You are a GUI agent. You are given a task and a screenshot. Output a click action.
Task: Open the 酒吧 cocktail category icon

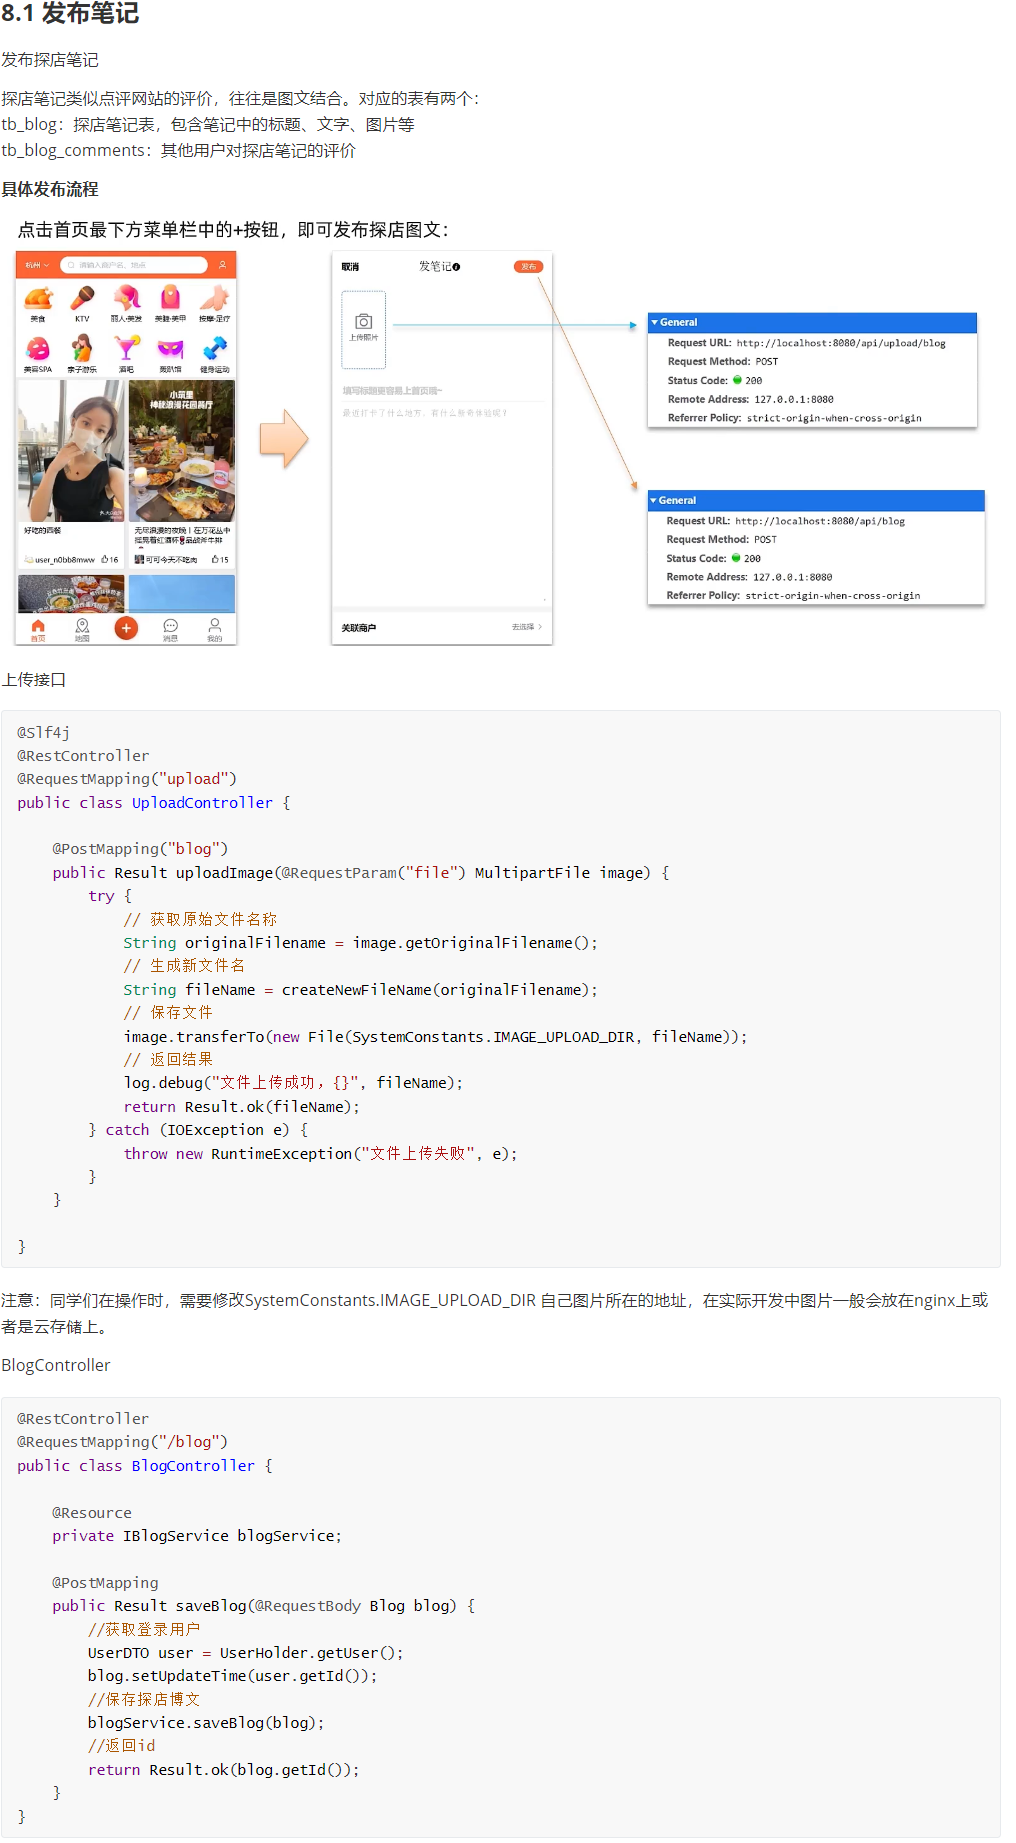[x=126, y=349]
